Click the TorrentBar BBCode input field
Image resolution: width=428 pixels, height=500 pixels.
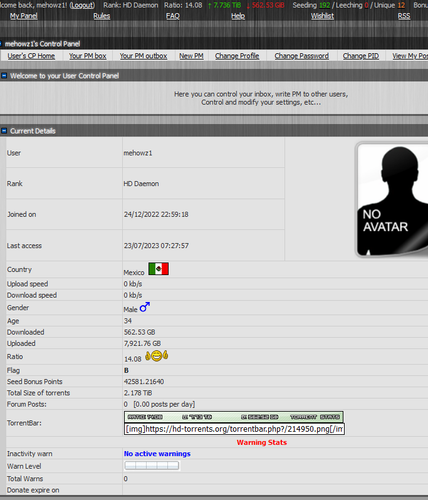234,429
